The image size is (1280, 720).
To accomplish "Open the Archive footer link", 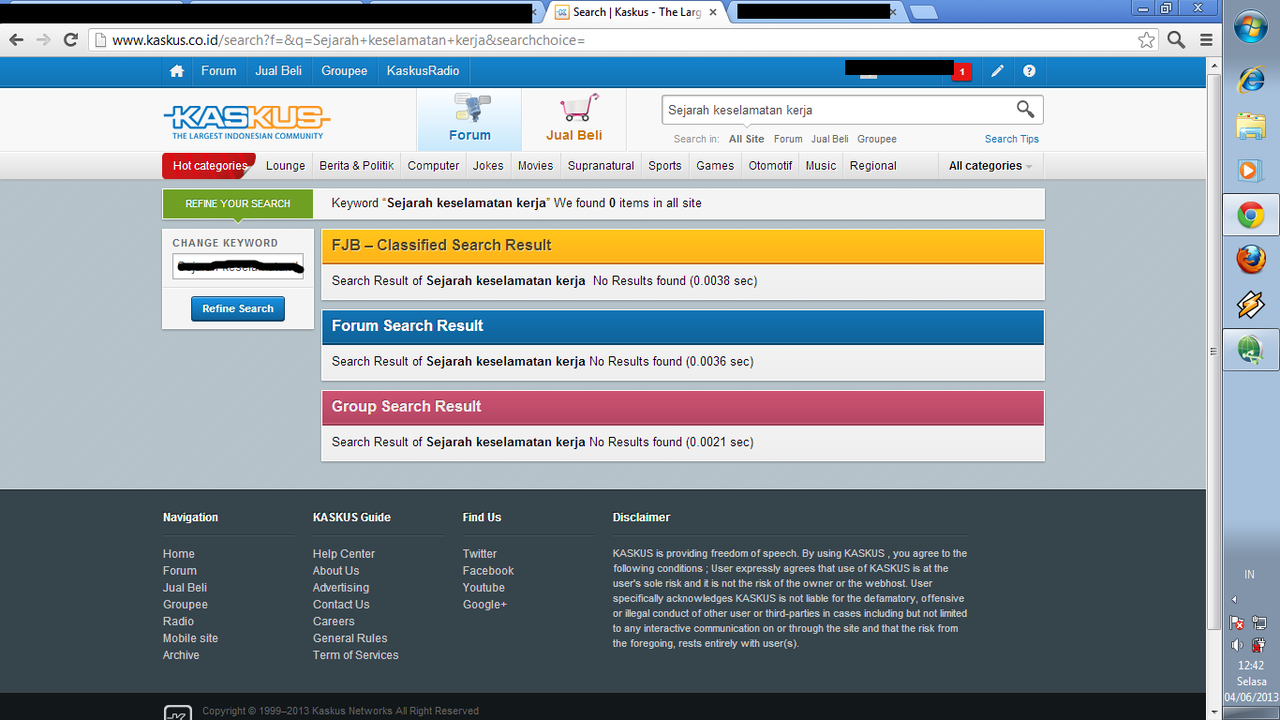I will 181,655.
